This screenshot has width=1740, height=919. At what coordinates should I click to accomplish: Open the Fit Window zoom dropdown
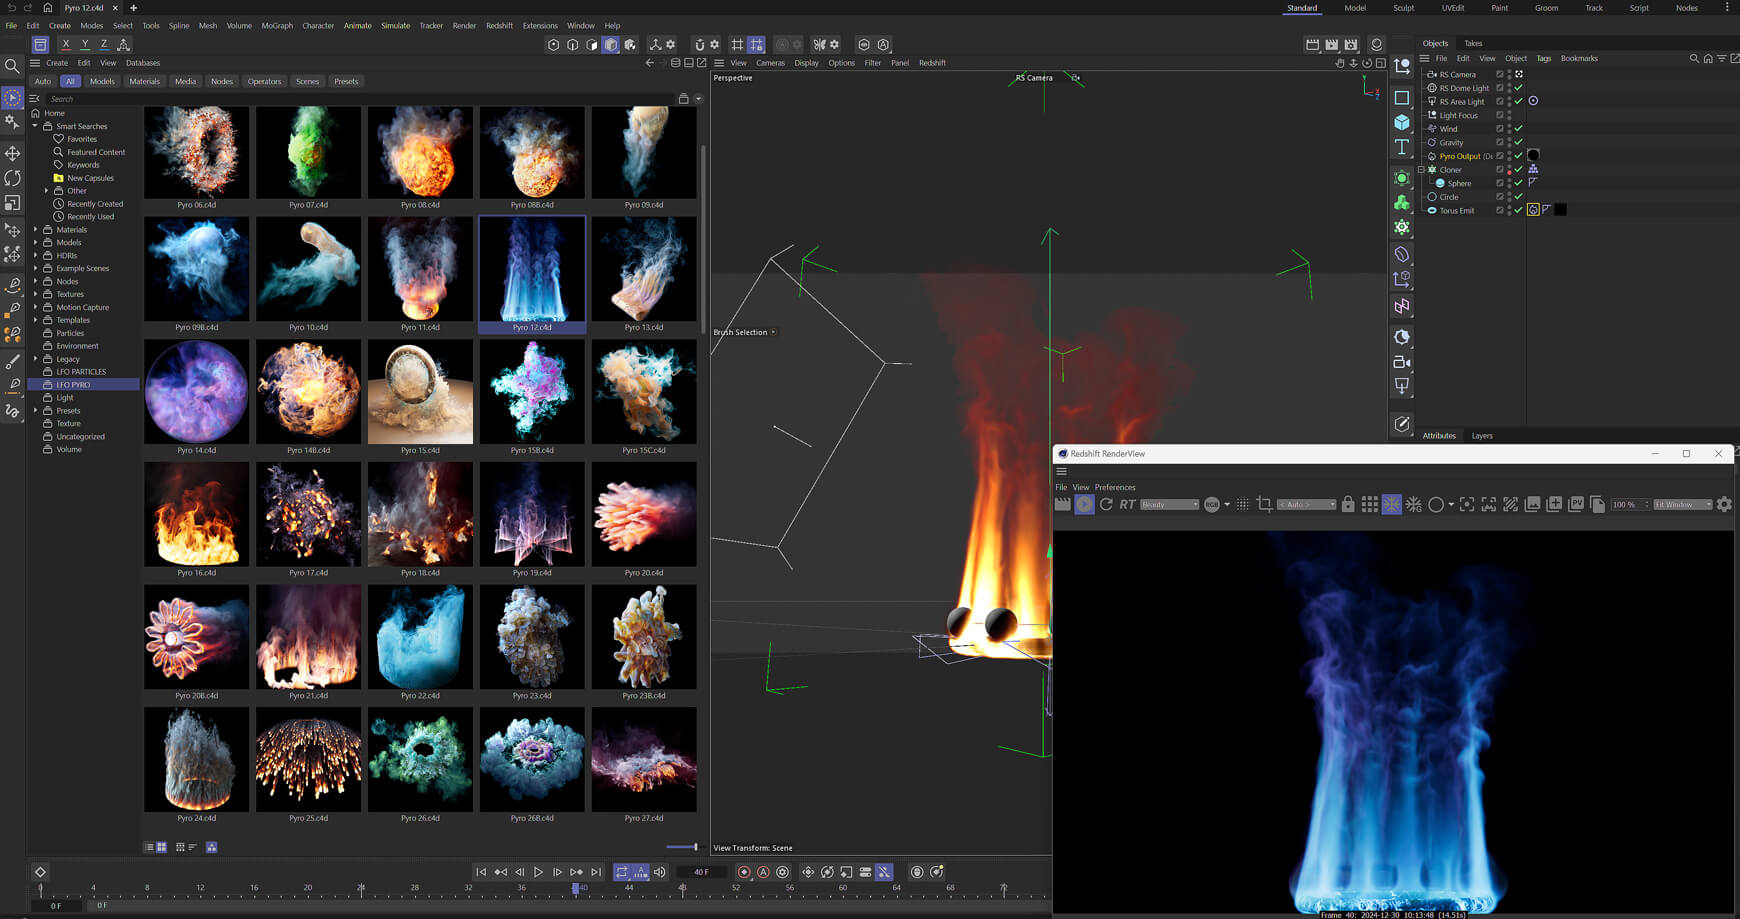[x=1682, y=505]
